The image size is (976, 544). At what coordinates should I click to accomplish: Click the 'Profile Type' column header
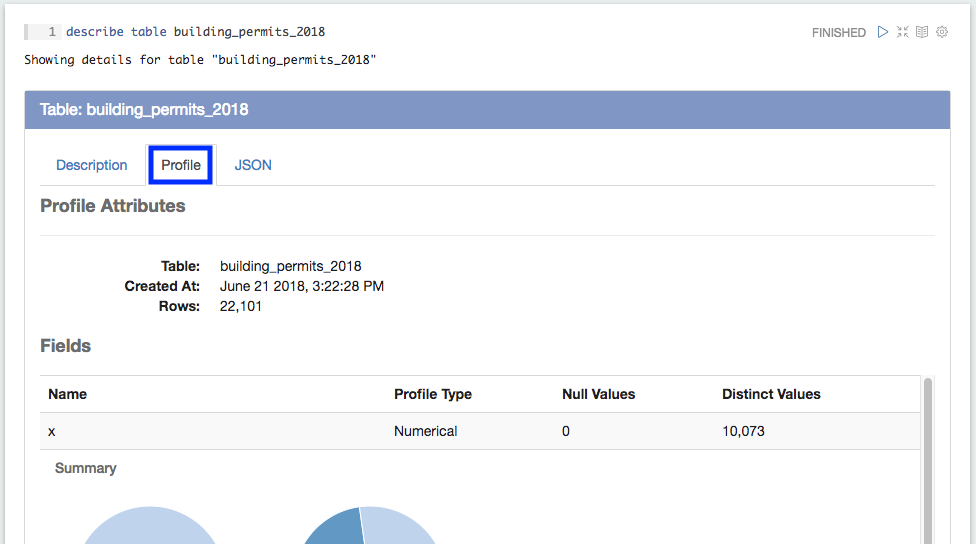coord(433,394)
